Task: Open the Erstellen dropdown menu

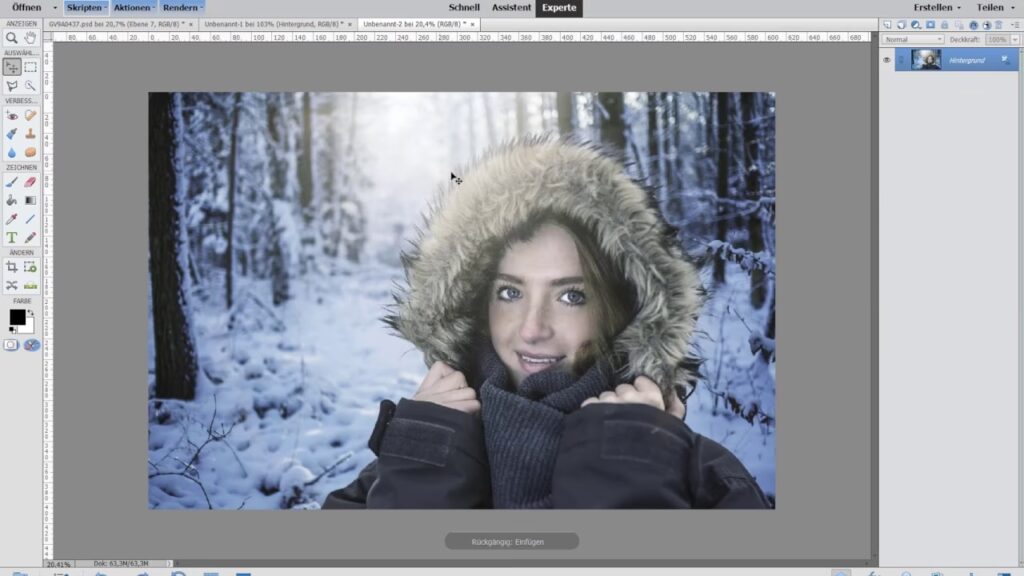Action: pos(937,7)
